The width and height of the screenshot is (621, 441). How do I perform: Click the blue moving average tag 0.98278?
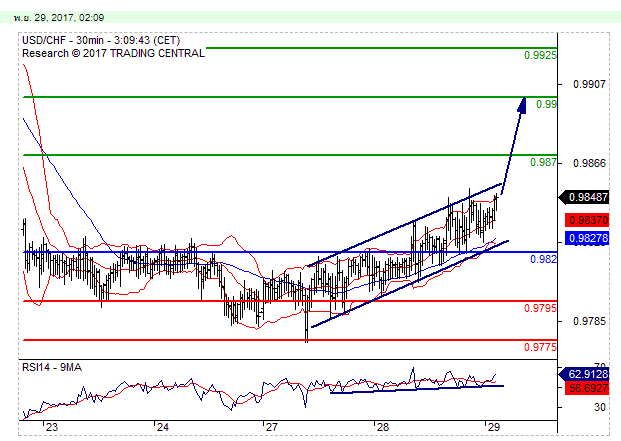pyautogui.click(x=587, y=238)
